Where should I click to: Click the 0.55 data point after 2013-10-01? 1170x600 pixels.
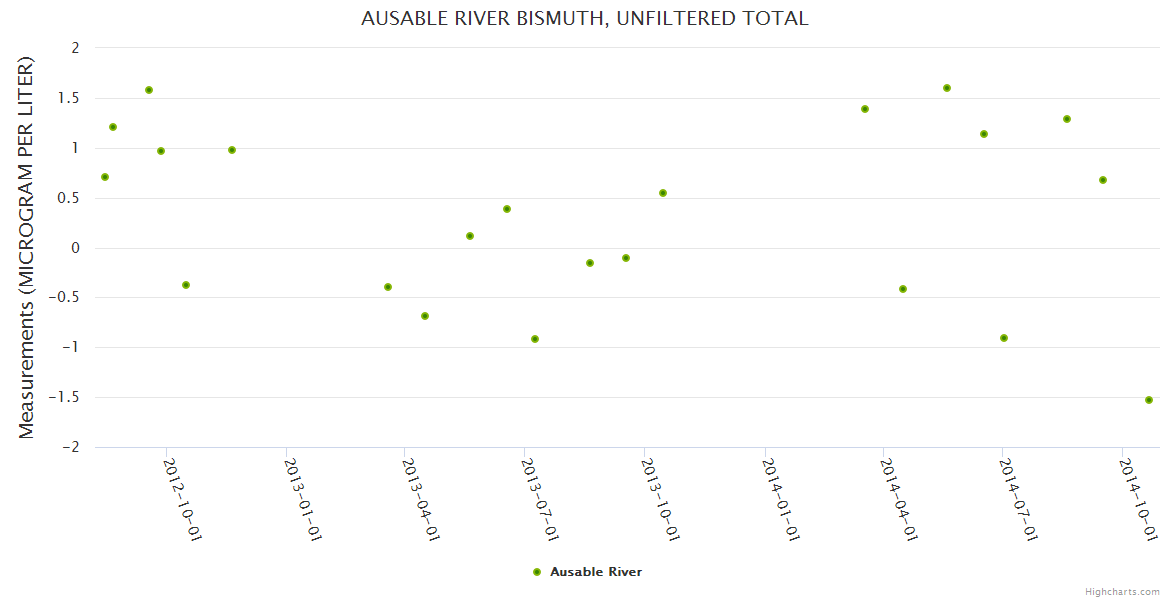click(x=663, y=193)
